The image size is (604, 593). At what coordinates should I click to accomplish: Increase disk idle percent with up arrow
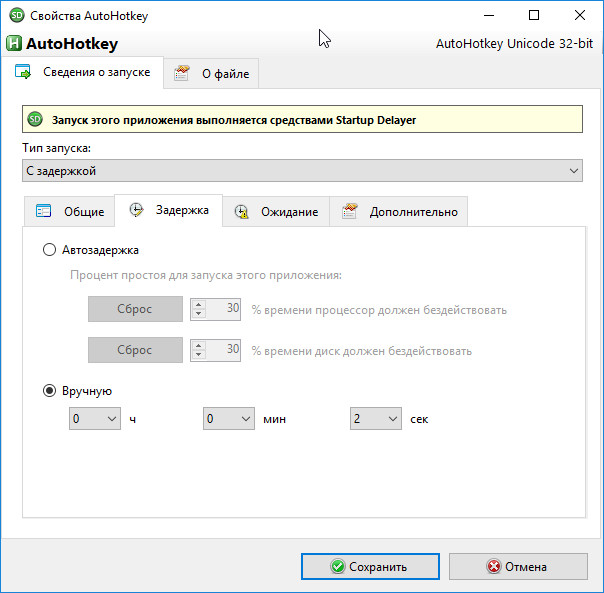[198, 346]
